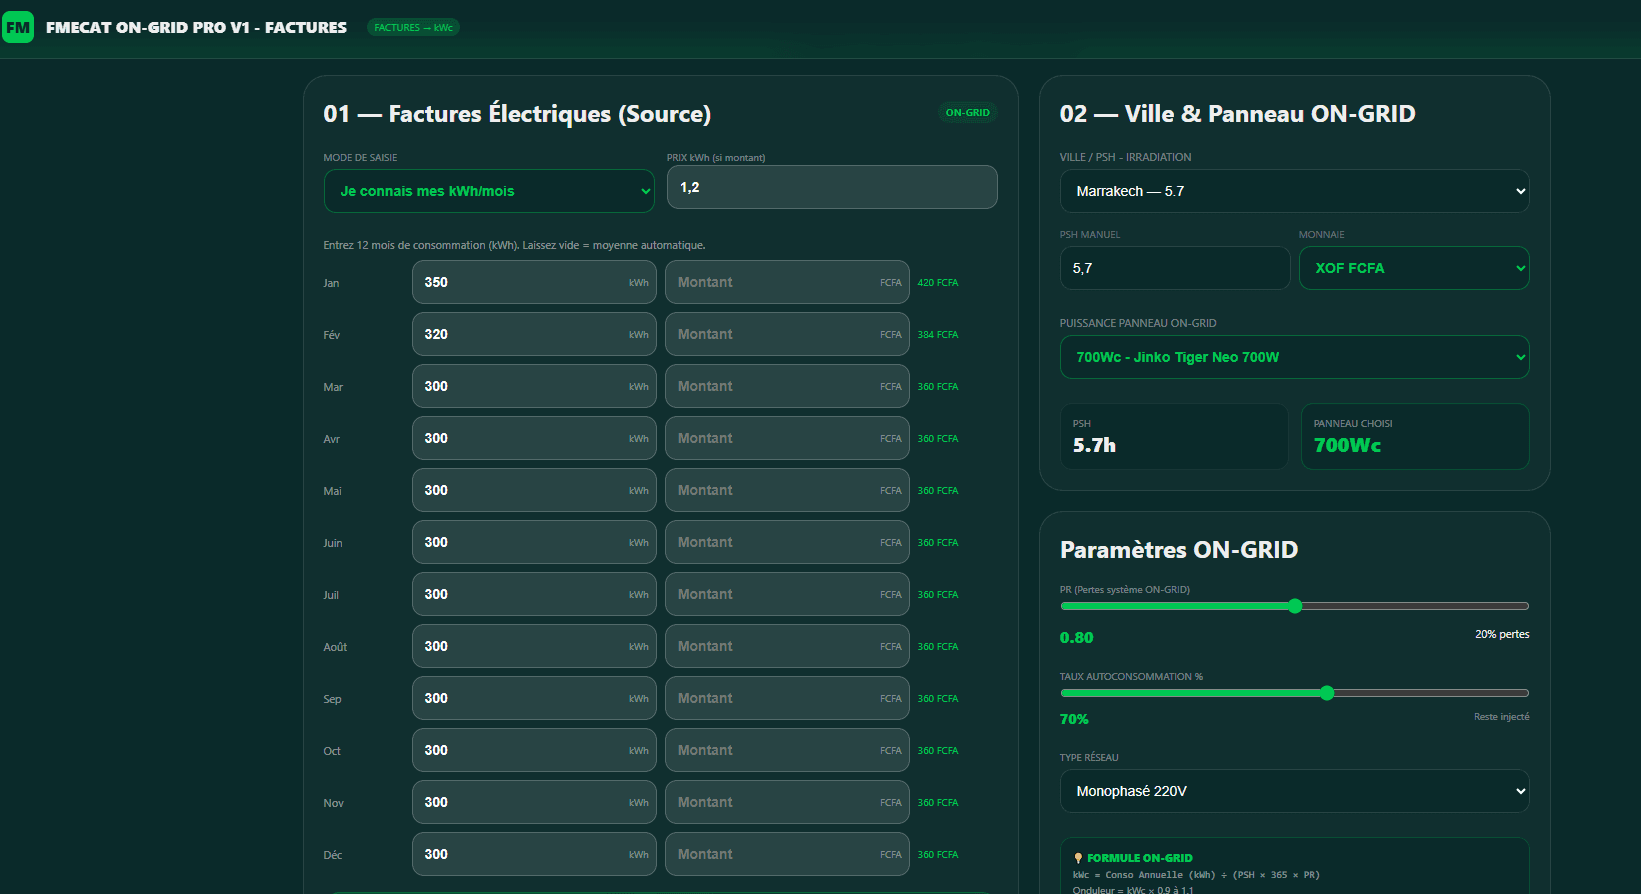Image resolution: width=1641 pixels, height=894 pixels.
Task: Click the Déc kWh input field
Action: 534,854
